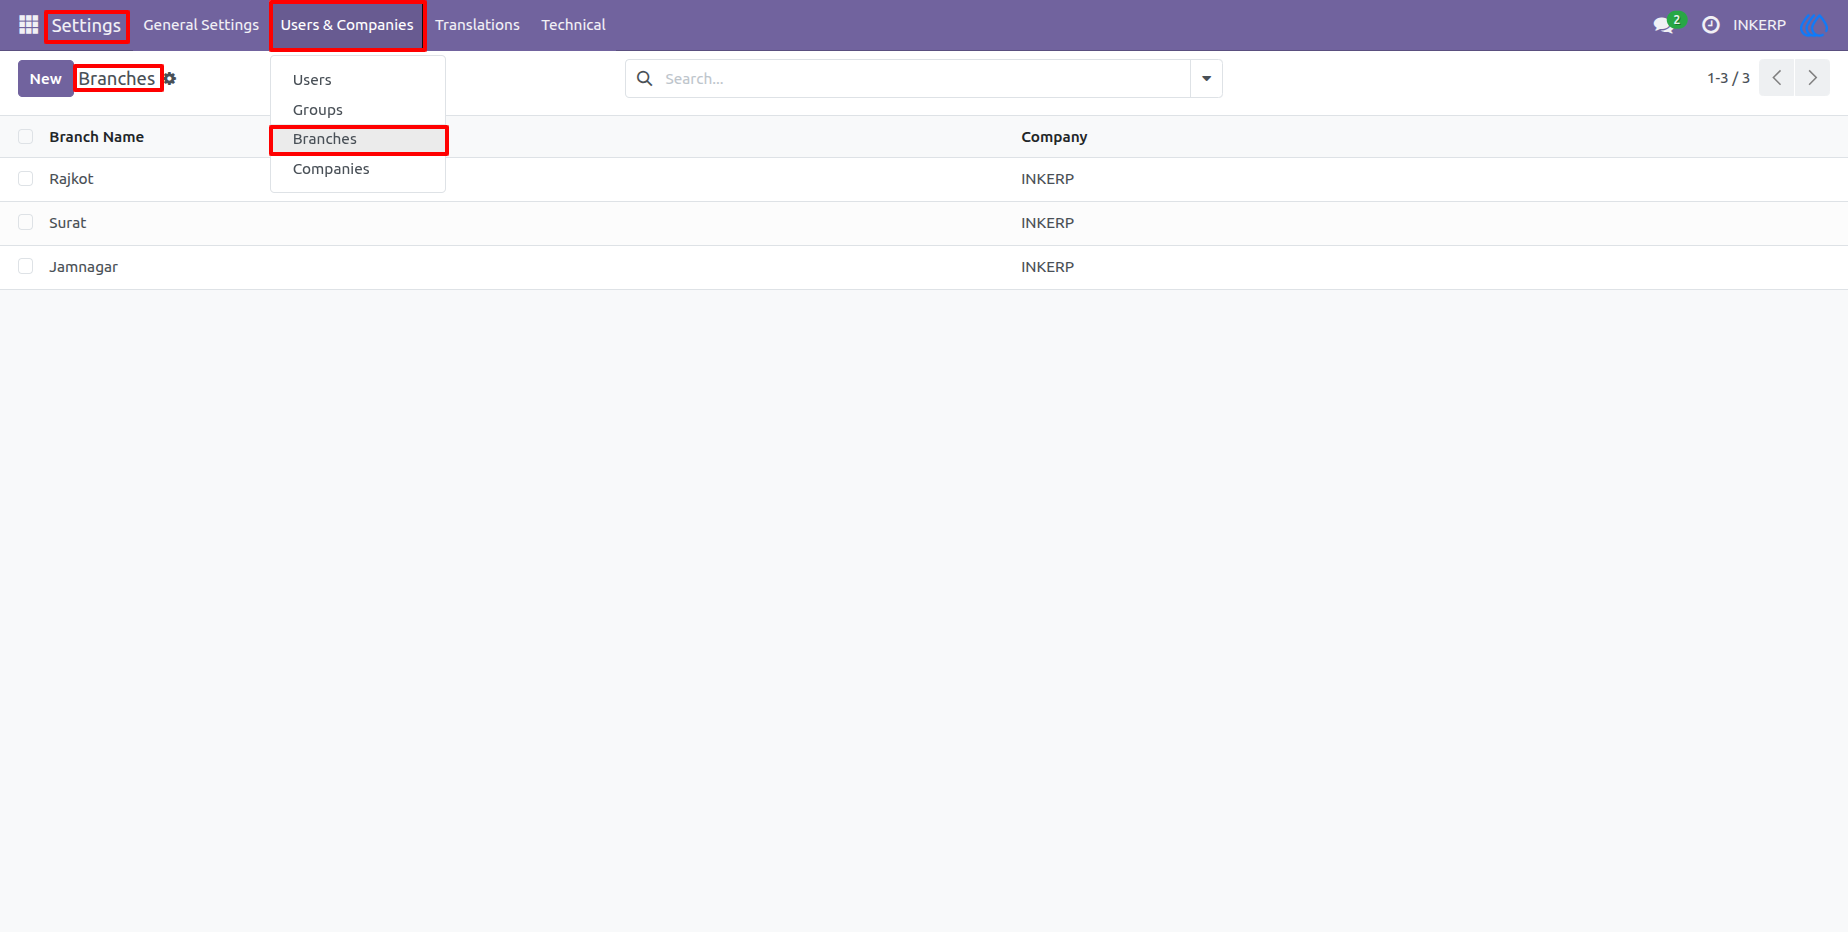
Task: Open the gear actions menu beside Branches
Action: pos(170,79)
